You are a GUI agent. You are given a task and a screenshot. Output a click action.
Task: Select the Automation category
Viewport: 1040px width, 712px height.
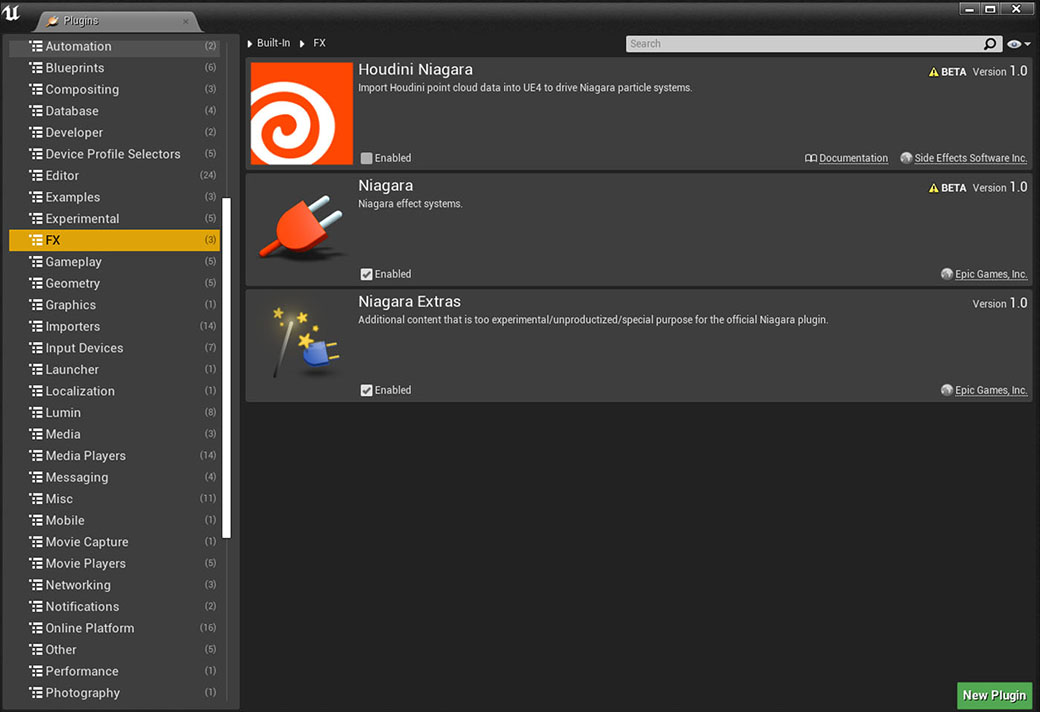pos(114,46)
